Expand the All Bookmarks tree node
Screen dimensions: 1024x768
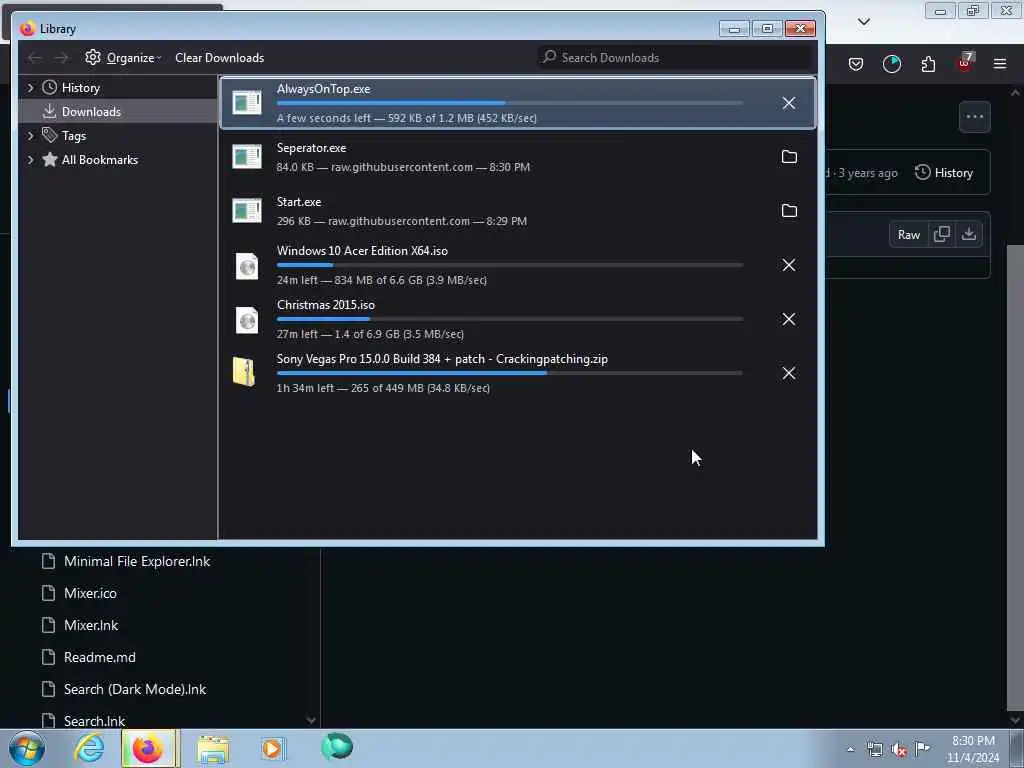(x=31, y=160)
